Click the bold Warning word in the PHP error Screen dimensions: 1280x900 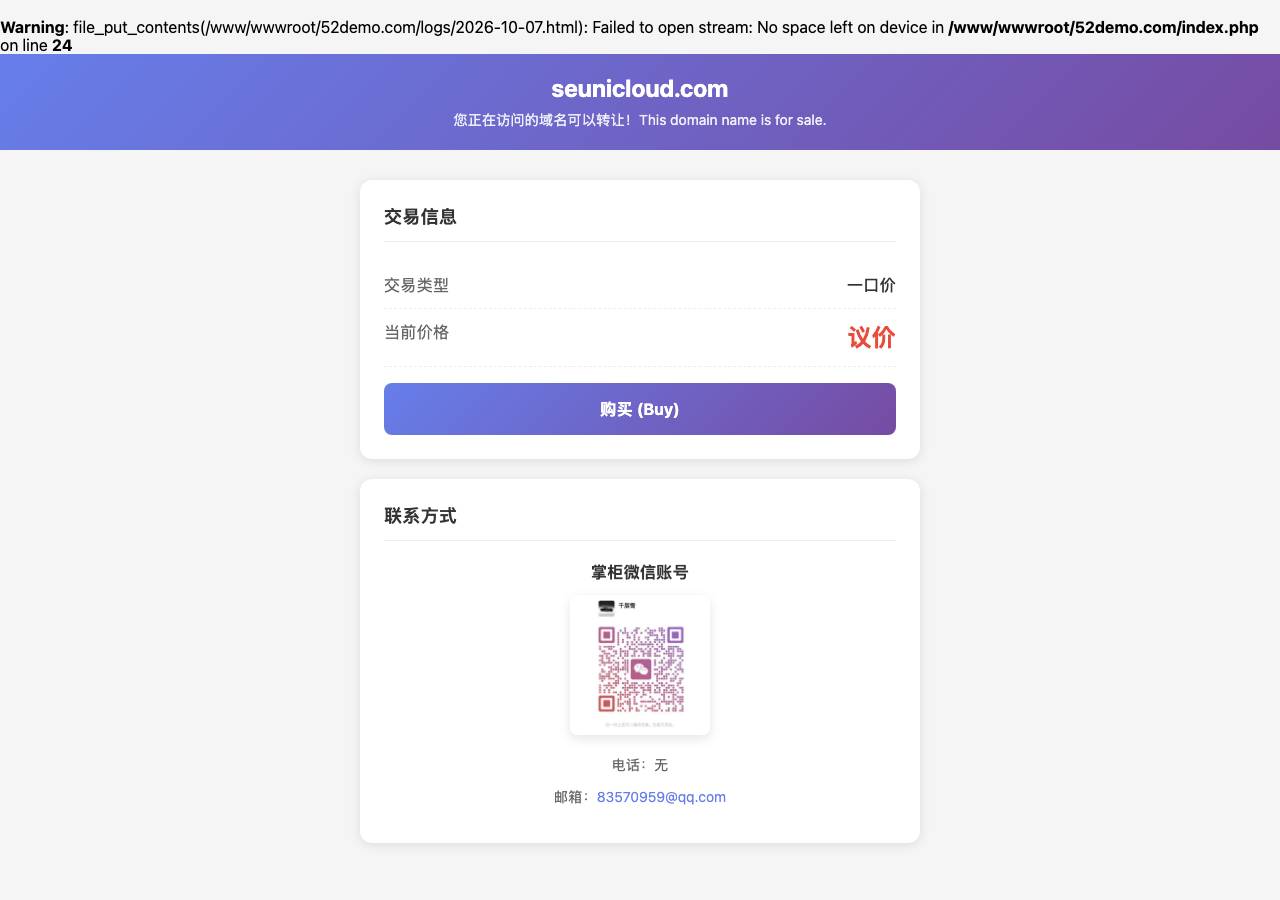[32, 27]
